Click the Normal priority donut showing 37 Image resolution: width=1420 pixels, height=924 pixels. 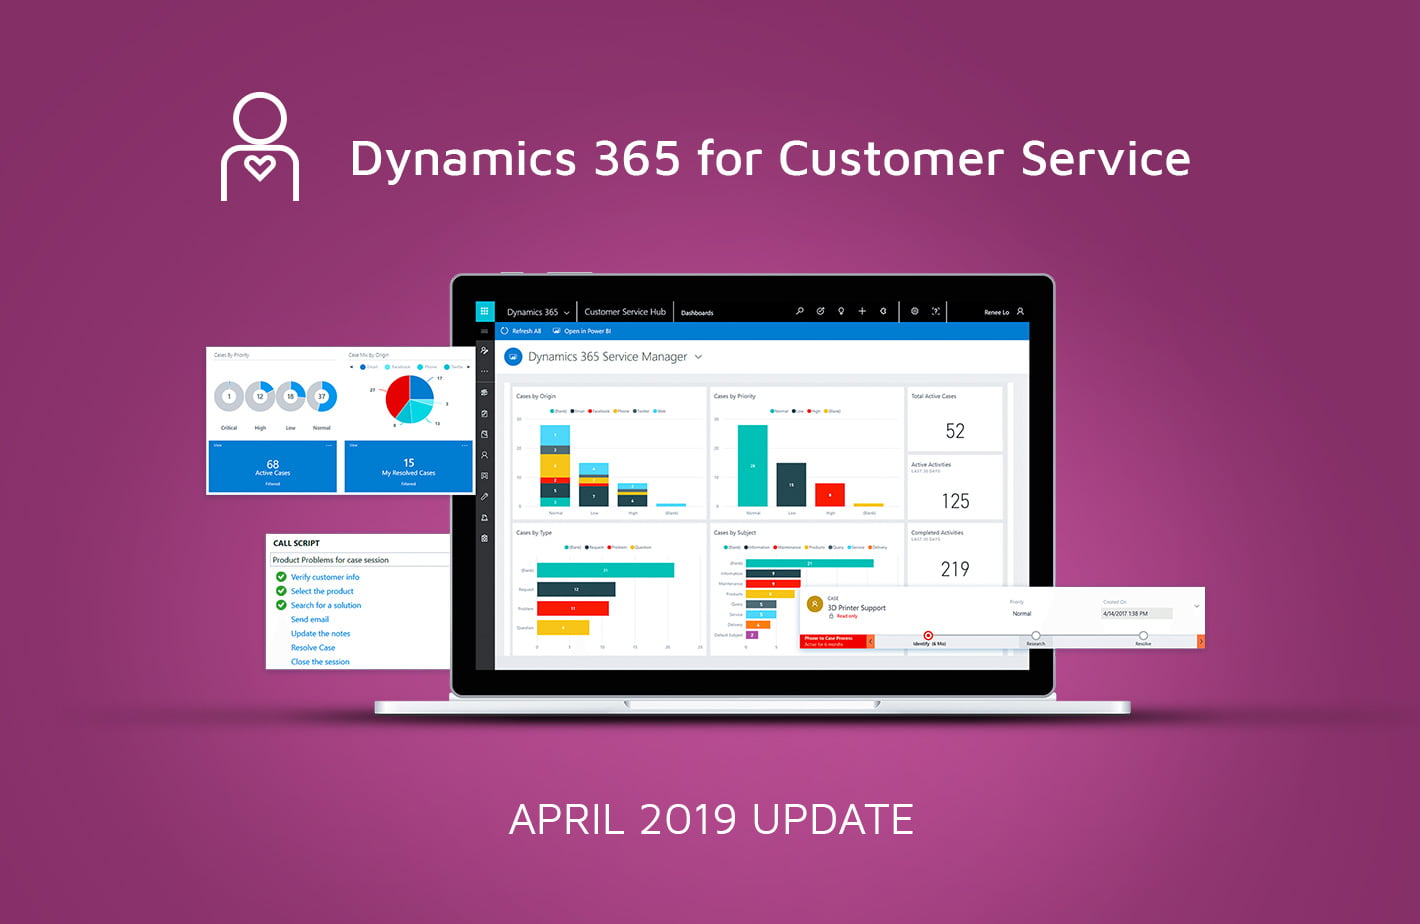point(321,396)
